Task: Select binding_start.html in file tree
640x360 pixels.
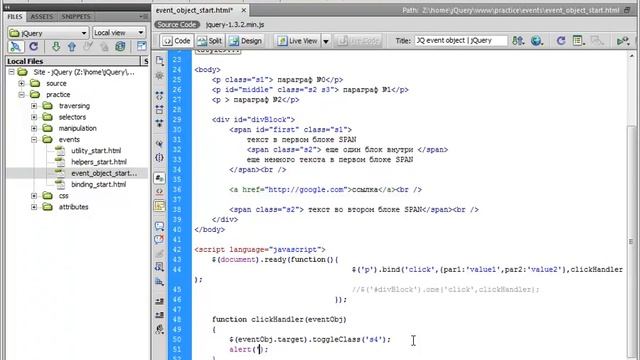Action: click(98, 184)
